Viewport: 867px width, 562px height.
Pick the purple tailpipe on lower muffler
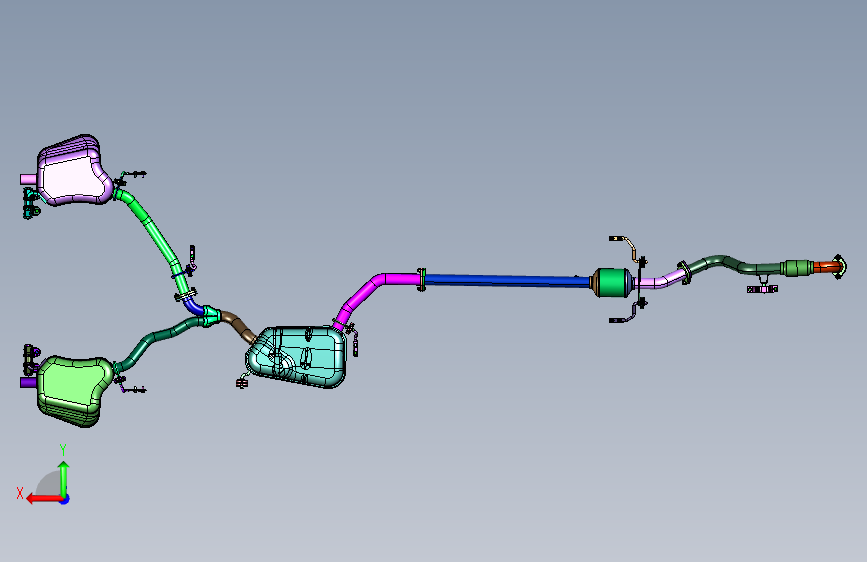[x=28, y=382]
